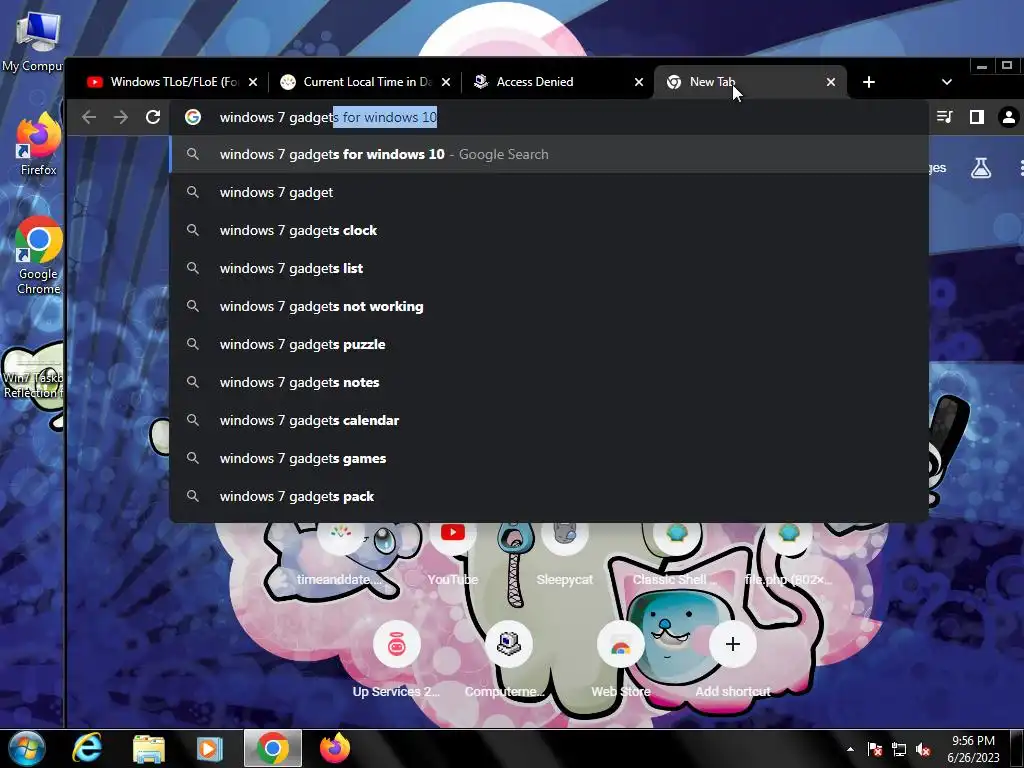Choose suggestion 'windows 7 gadgets games'
The height and width of the screenshot is (768, 1024).
549,458
